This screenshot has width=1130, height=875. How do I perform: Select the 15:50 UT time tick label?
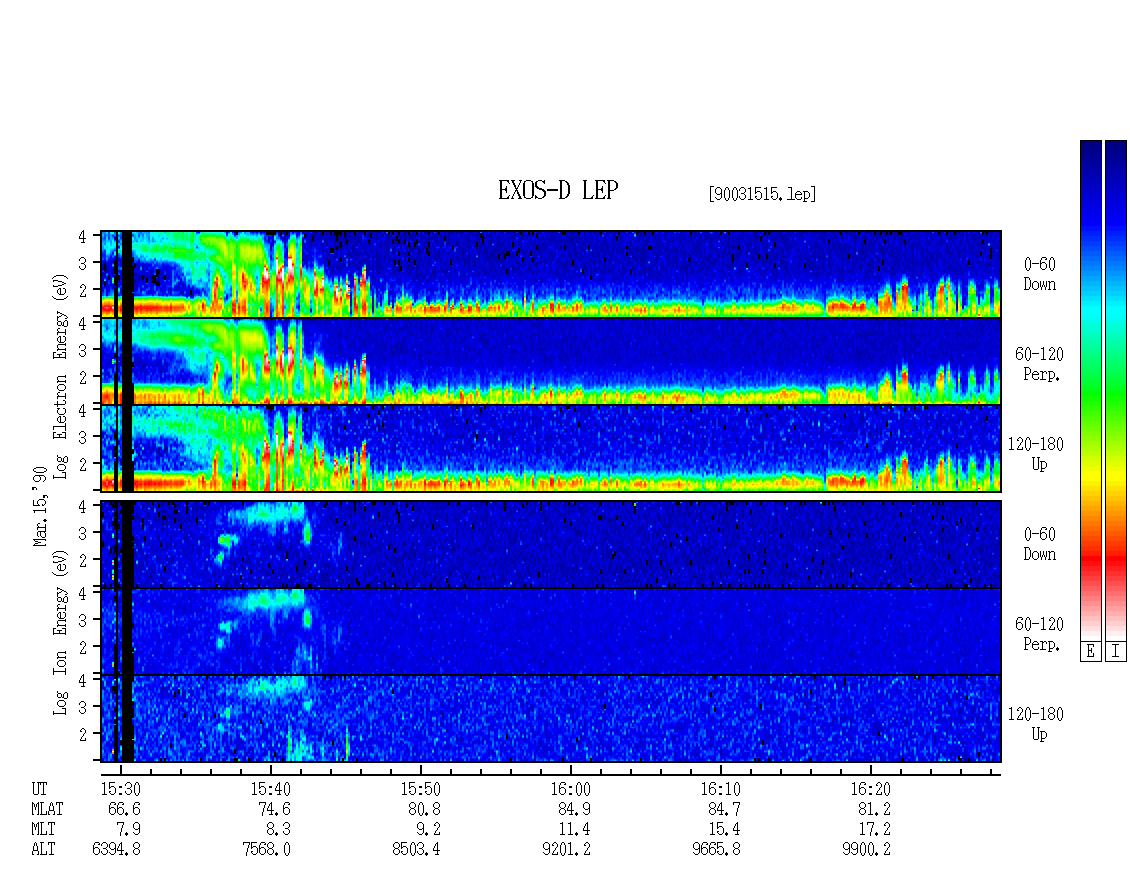point(420,789)
